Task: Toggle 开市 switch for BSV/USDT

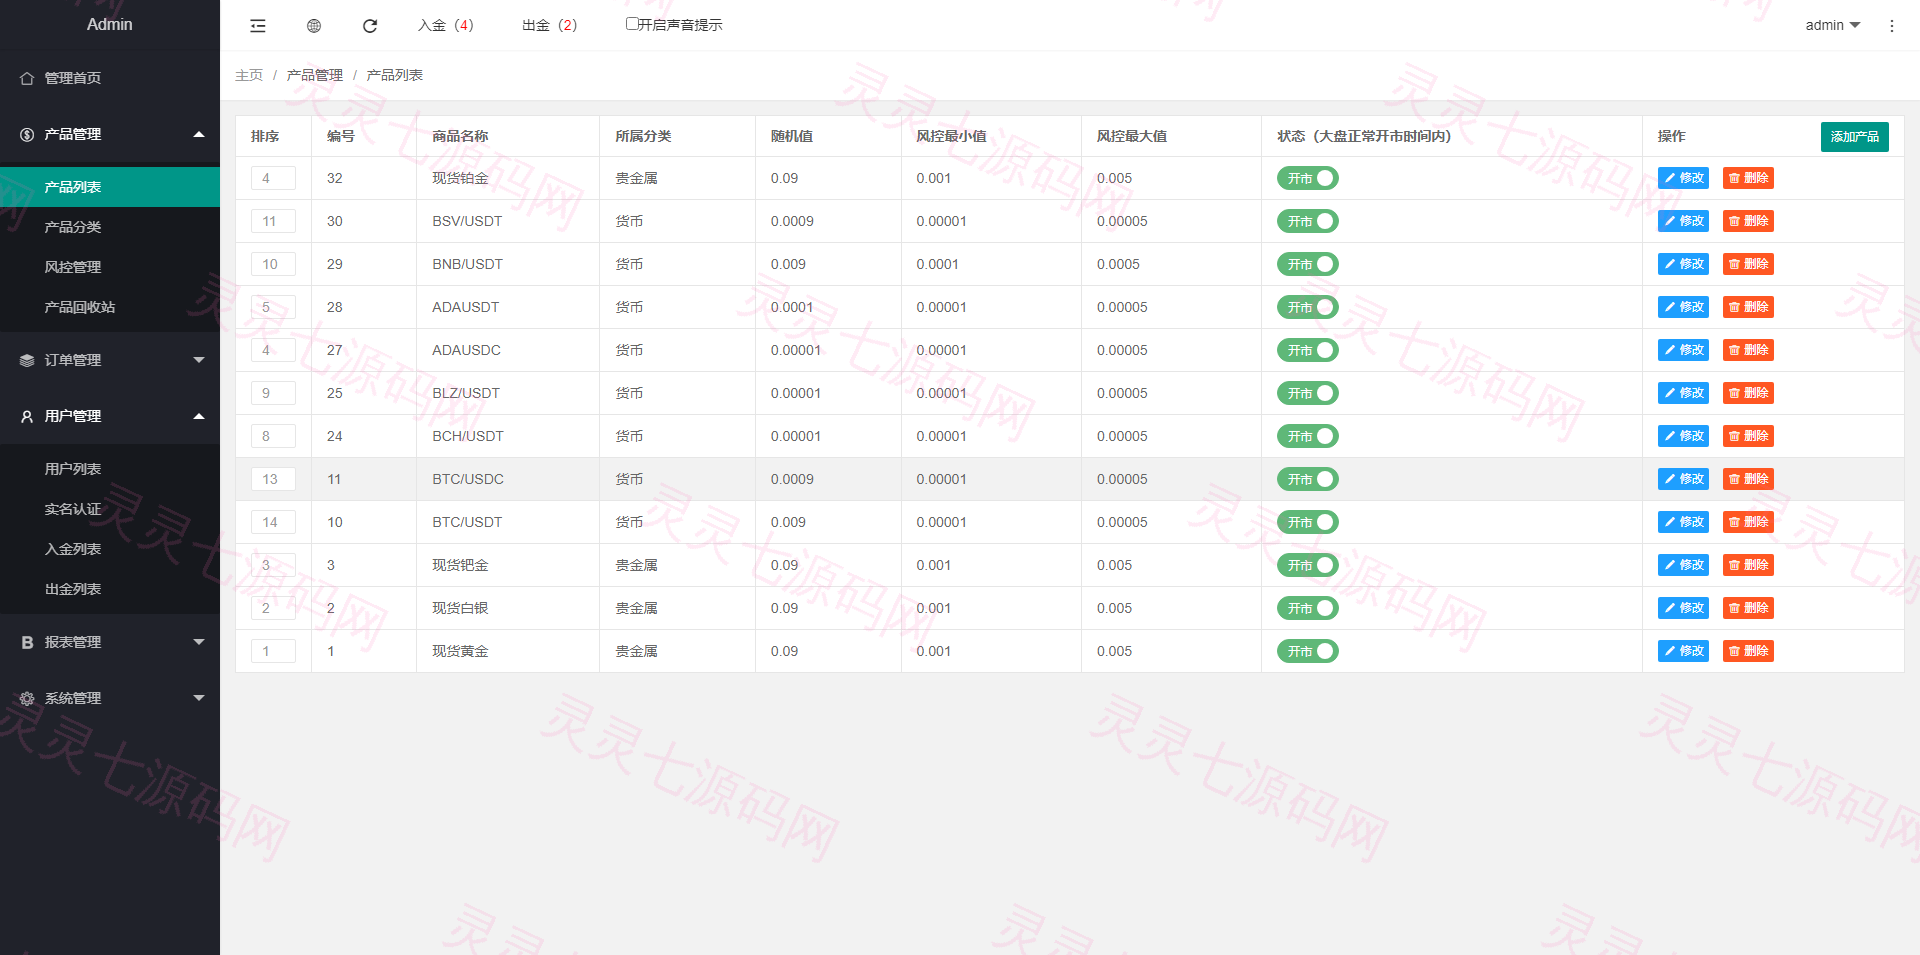Action: click(1307, 221)
